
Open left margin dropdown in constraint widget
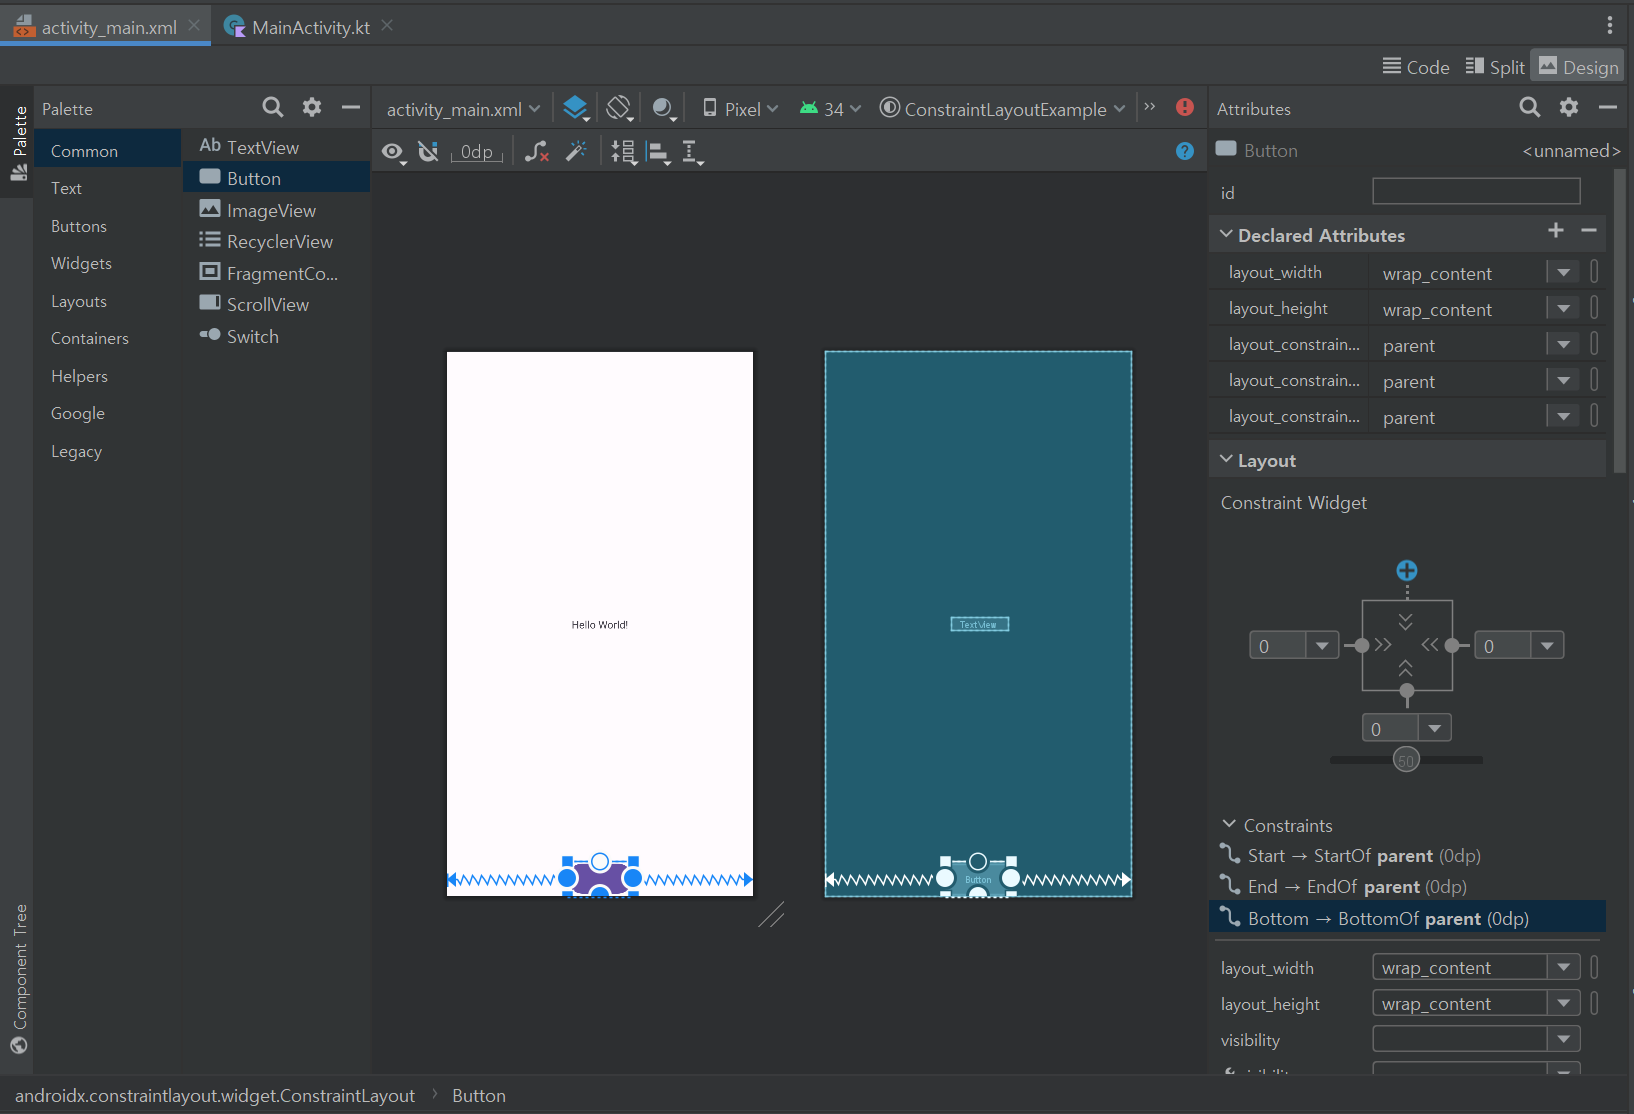click(x=1322, y=645)
